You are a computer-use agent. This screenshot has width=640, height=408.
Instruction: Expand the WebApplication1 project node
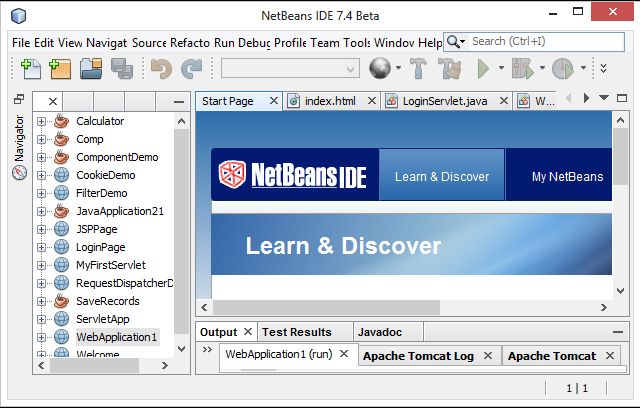(x=41, y=337)
